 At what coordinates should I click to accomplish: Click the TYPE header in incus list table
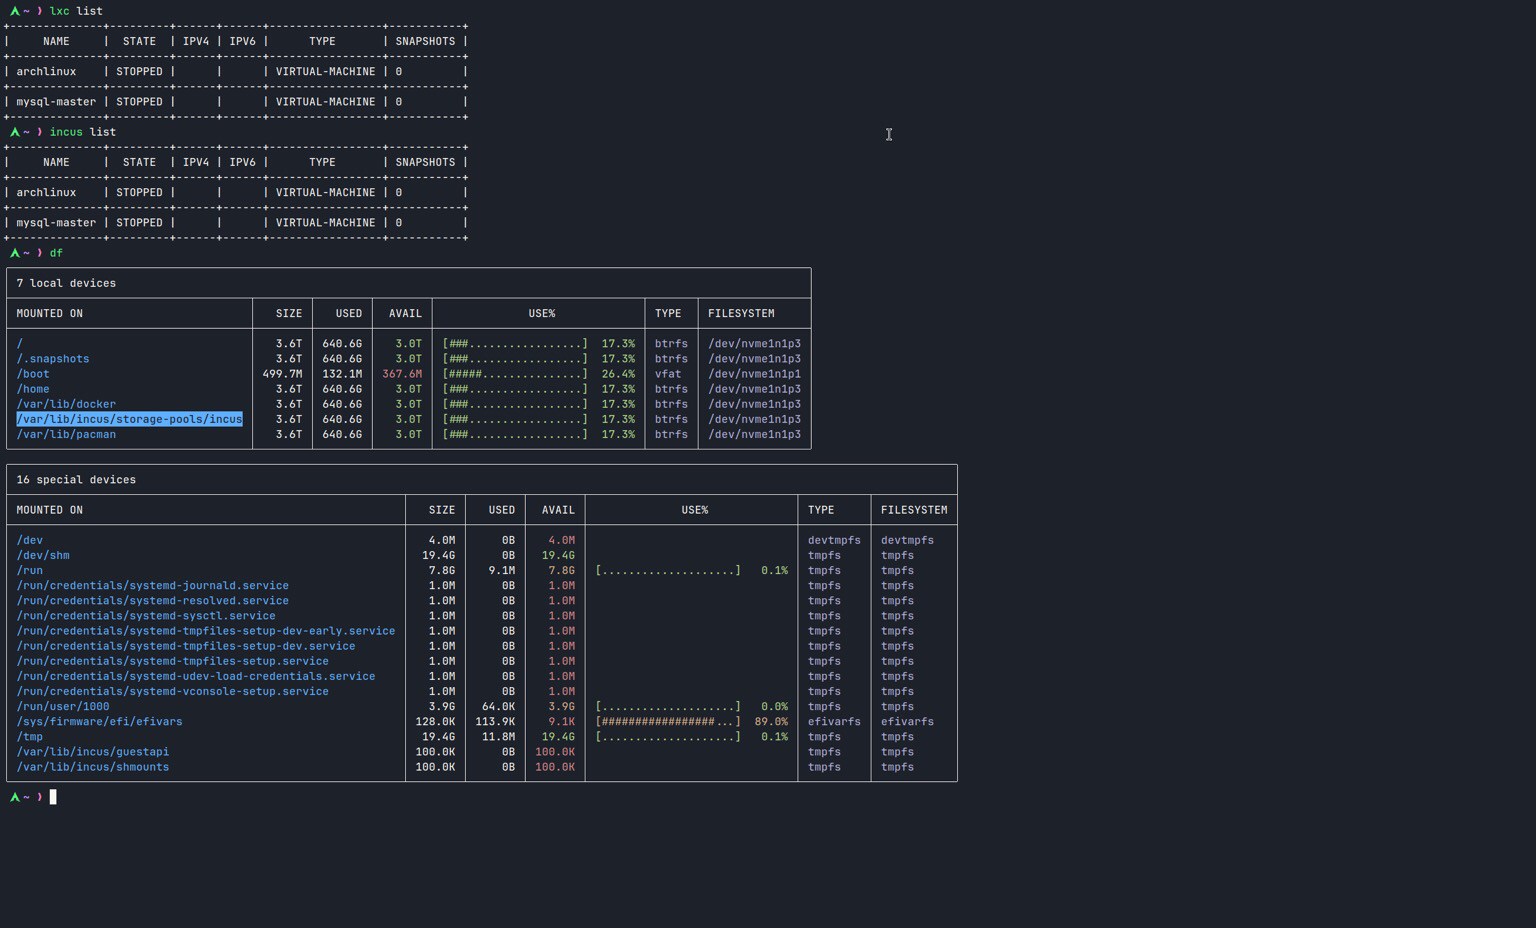click(x=322, y=162)
